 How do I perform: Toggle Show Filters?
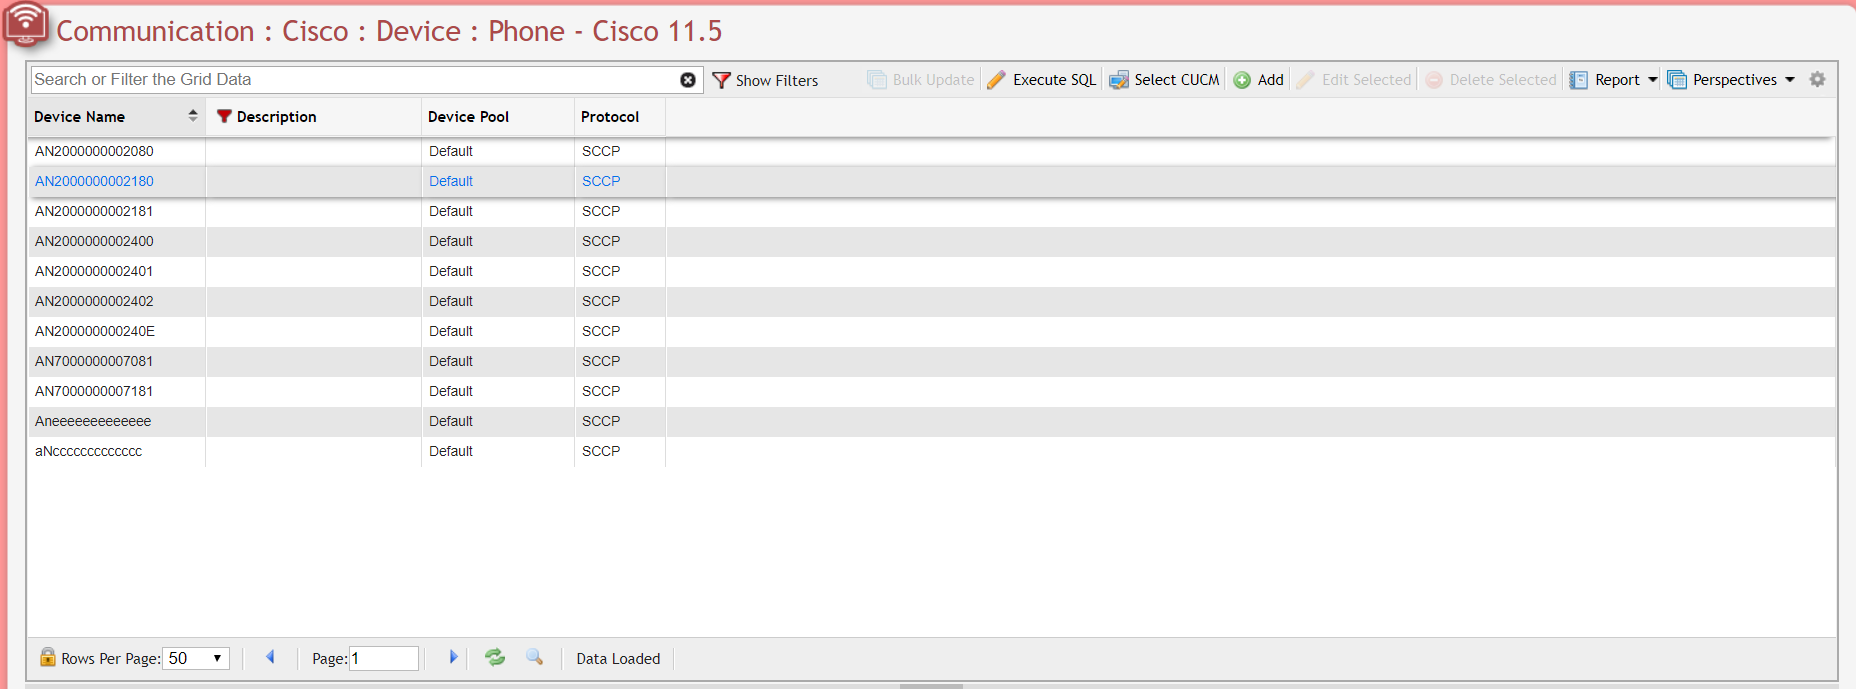click(765, 80)
